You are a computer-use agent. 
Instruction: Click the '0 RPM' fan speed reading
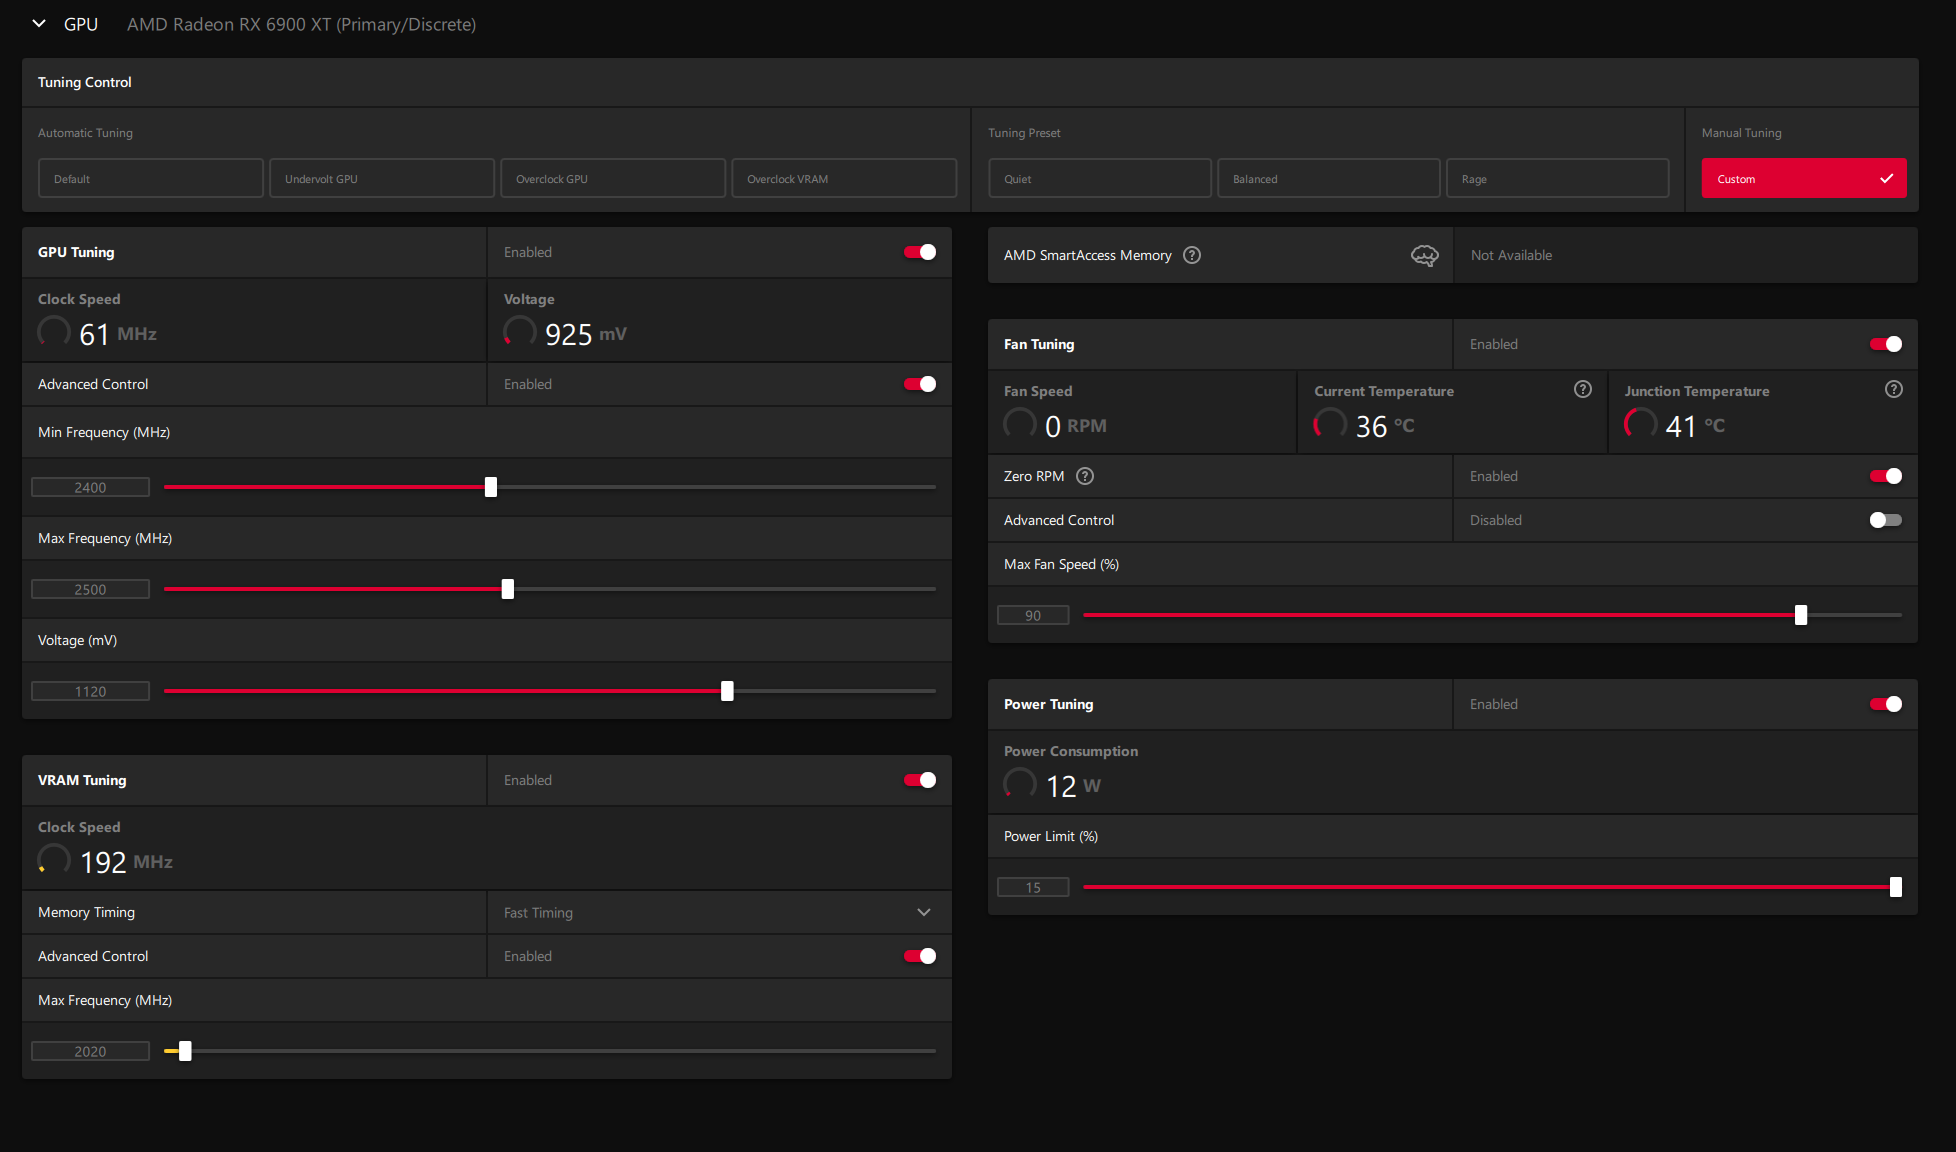click(1076, 426)
